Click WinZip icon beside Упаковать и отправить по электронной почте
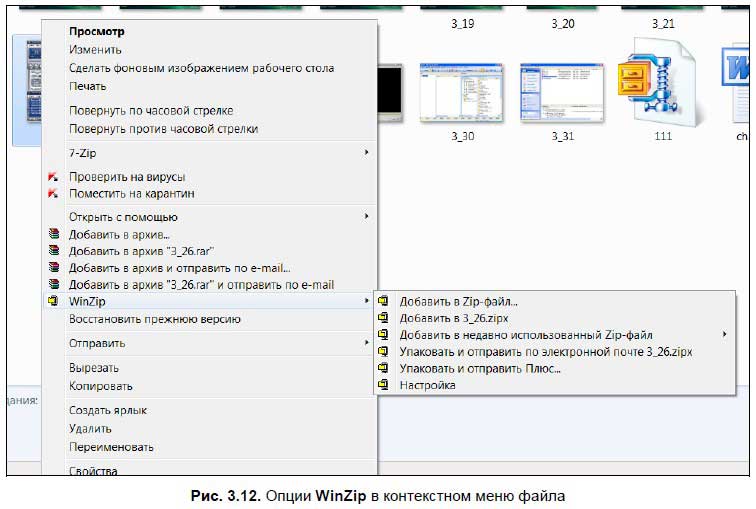This screenshot has width=756, height=509. 383,351
